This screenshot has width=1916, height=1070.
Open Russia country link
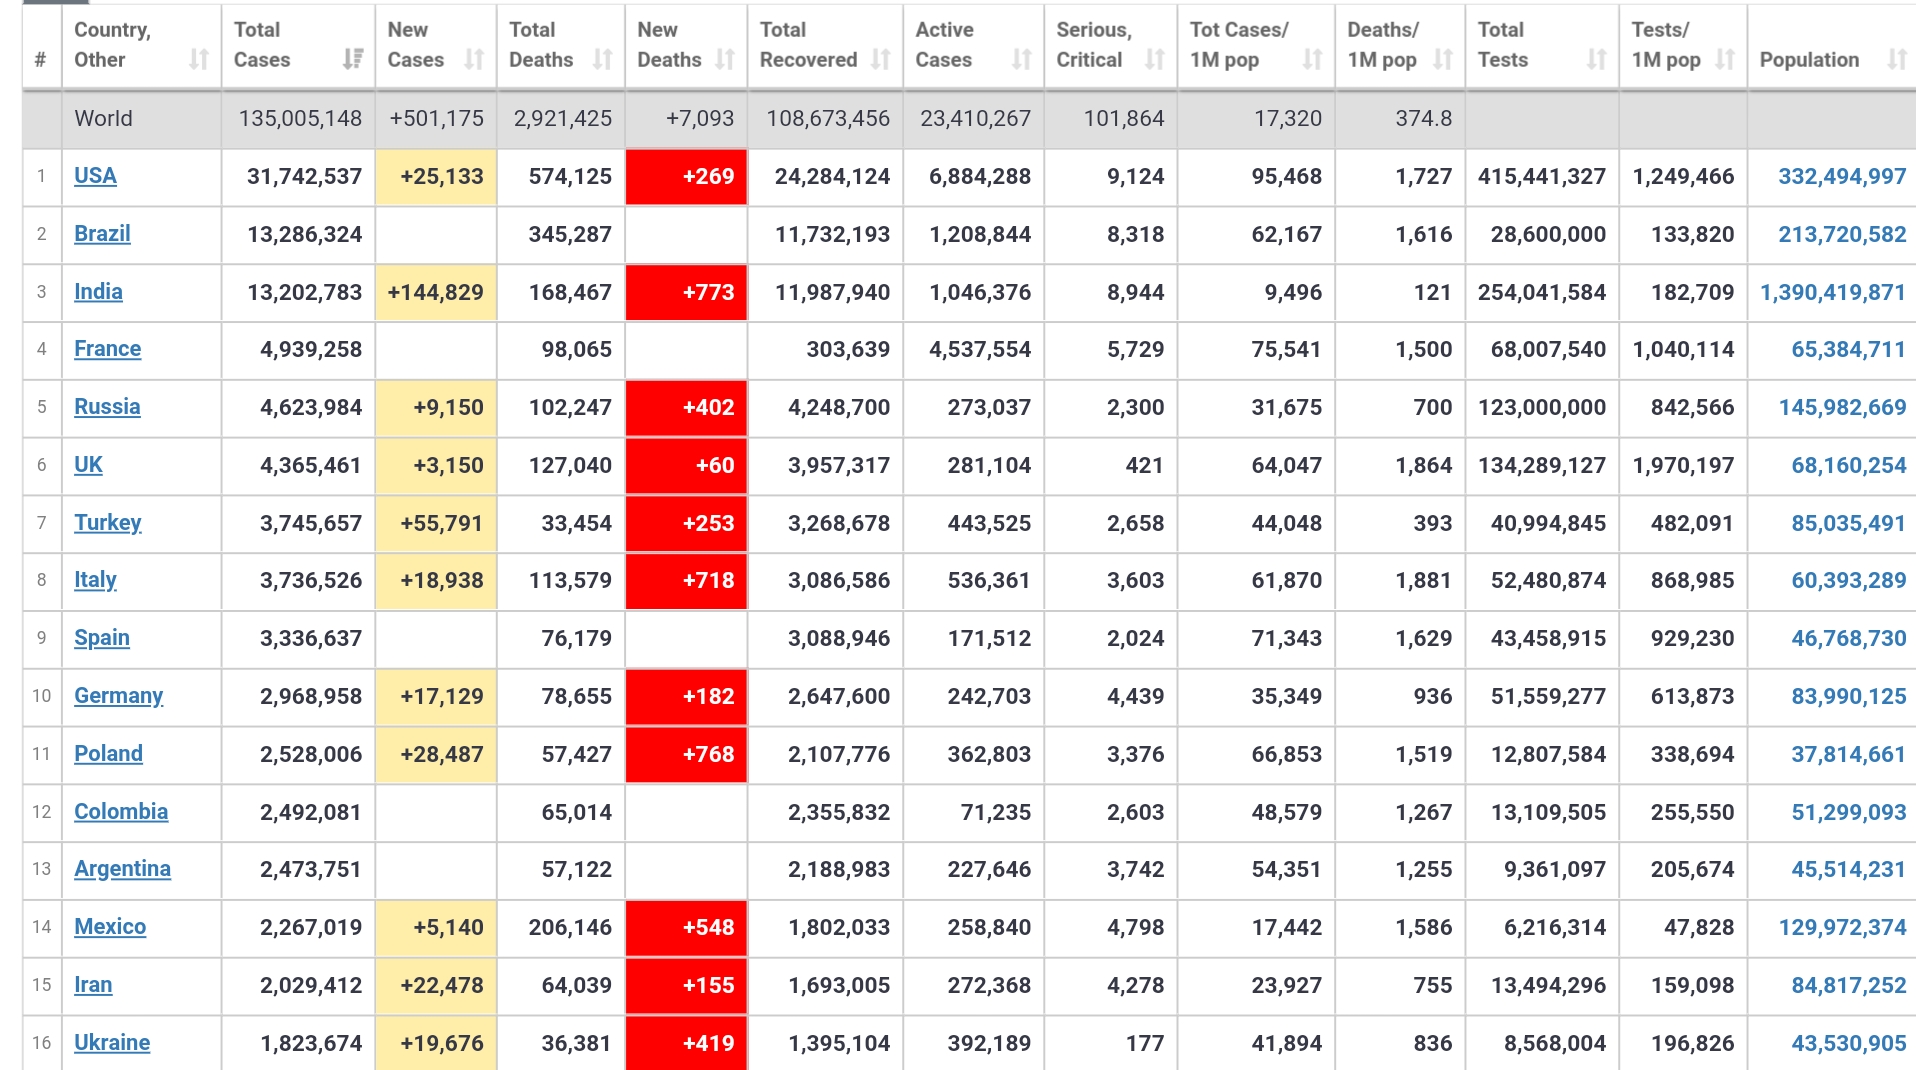tap(107, 407)
